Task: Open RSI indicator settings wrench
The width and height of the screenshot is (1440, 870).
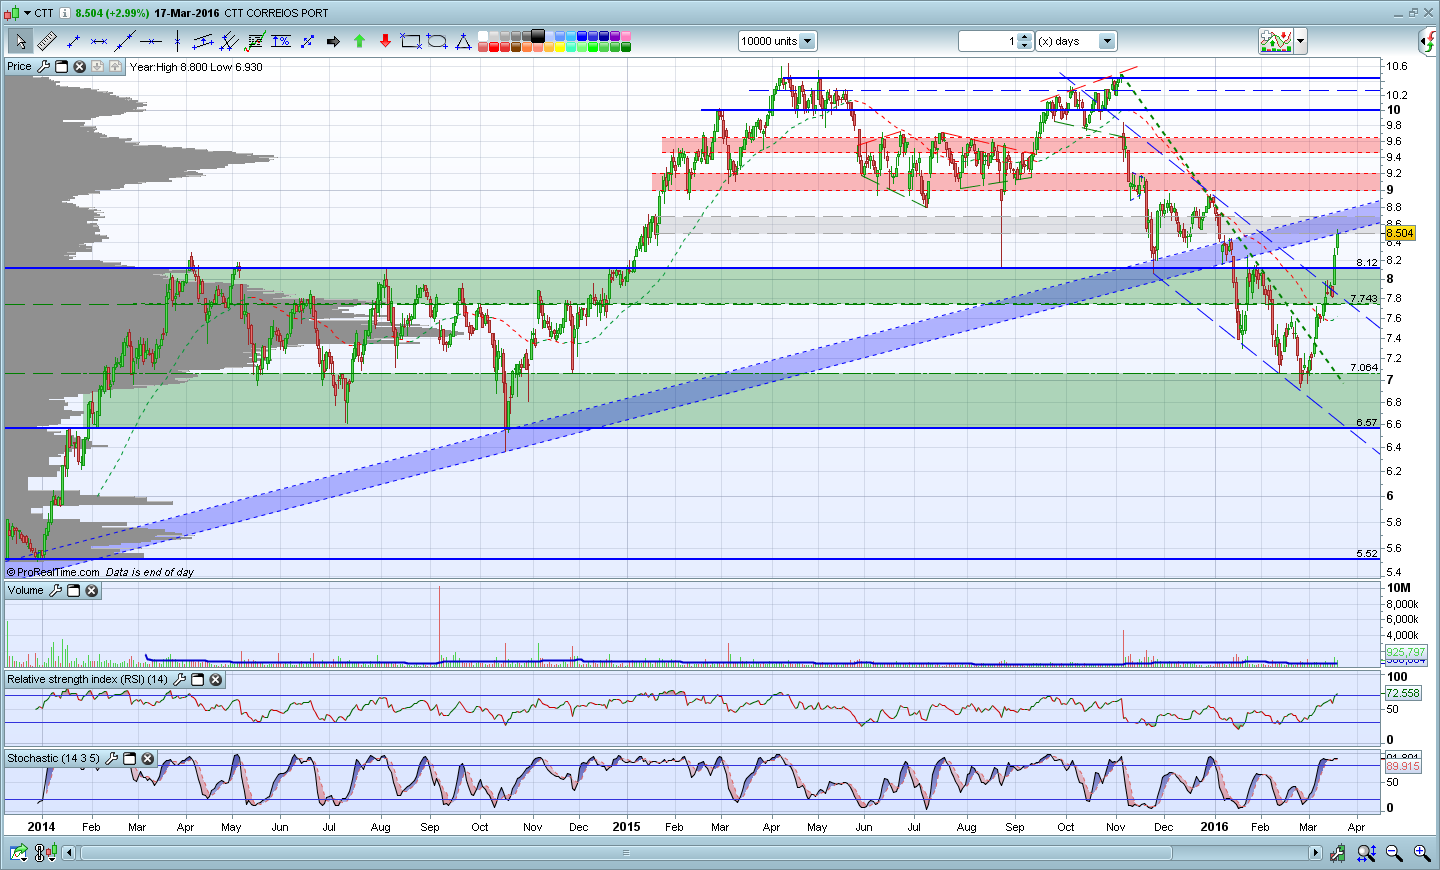Action: point(180,680)
